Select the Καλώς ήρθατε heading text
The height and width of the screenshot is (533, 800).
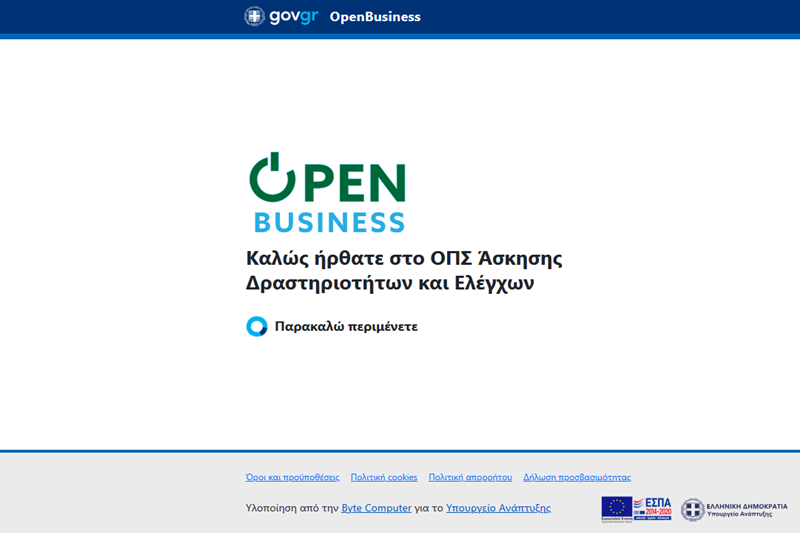[404, 270]
